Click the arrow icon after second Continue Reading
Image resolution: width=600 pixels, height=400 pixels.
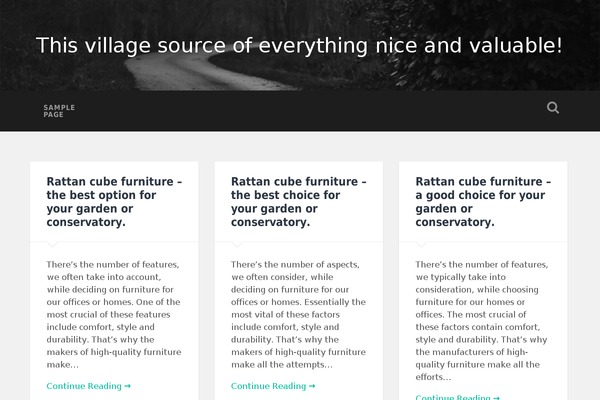pos(312,386)
